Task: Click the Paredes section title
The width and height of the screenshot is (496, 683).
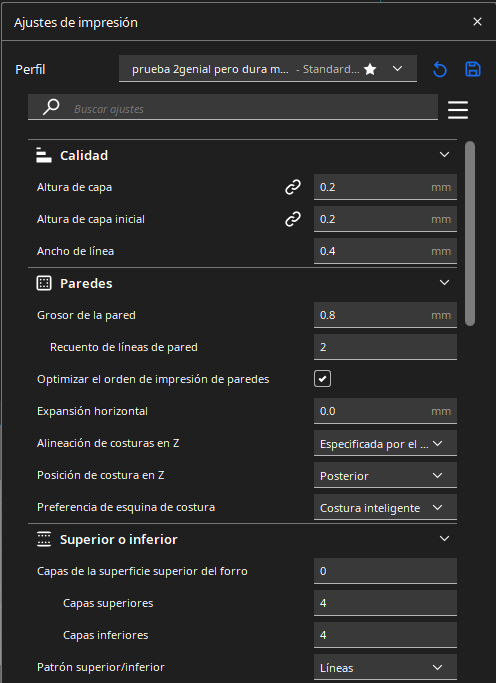Action: click(86, 284)
